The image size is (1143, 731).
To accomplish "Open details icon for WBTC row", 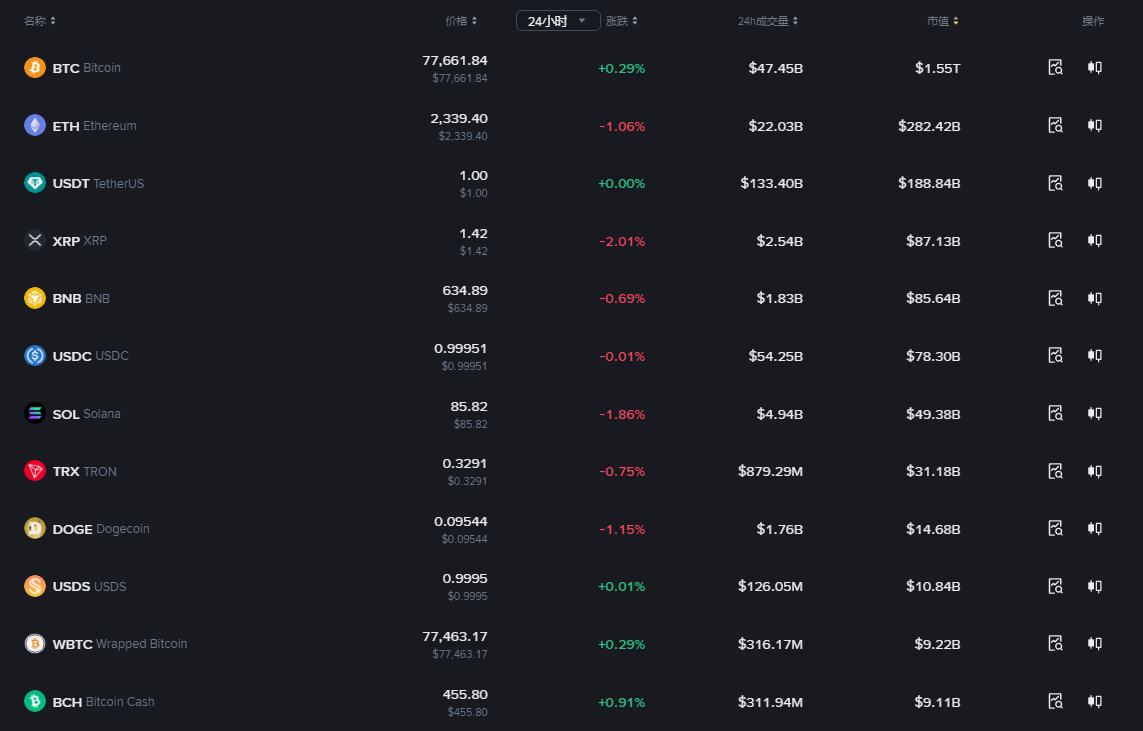I will pyautogui.click(x=1055, y=644).
